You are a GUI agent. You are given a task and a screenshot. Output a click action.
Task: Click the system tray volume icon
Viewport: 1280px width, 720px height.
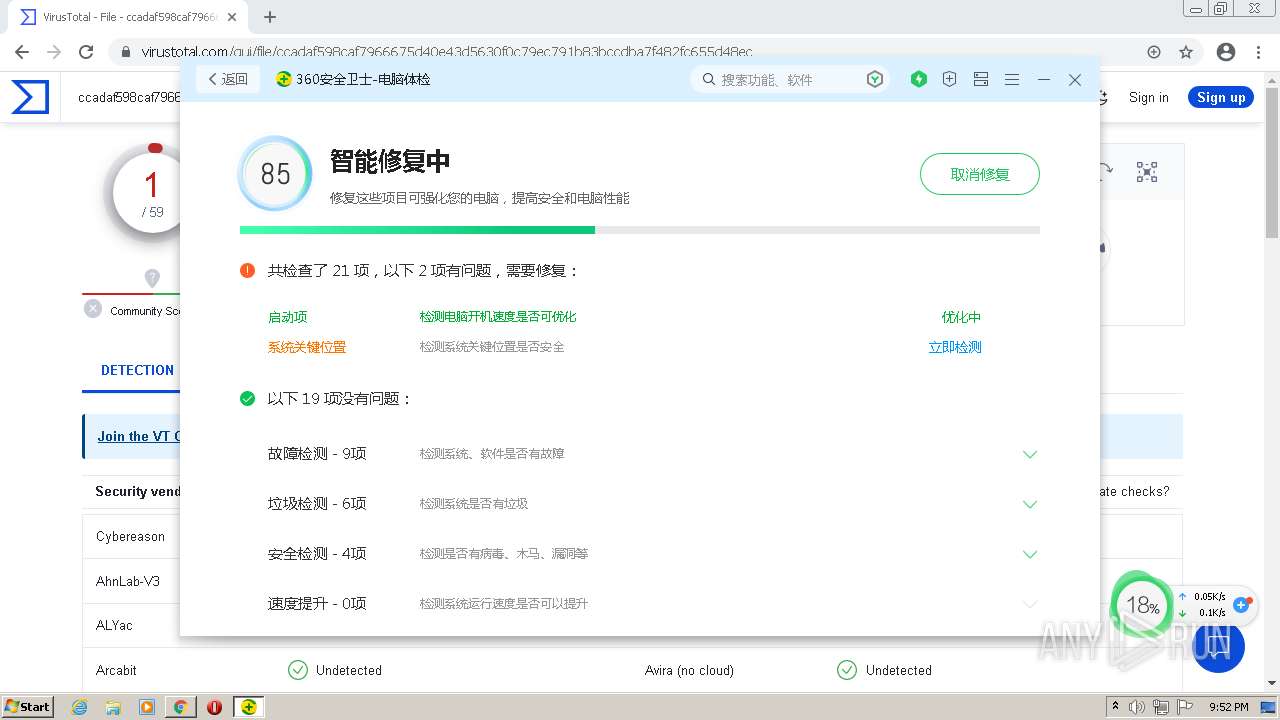tap(1138, 707)
